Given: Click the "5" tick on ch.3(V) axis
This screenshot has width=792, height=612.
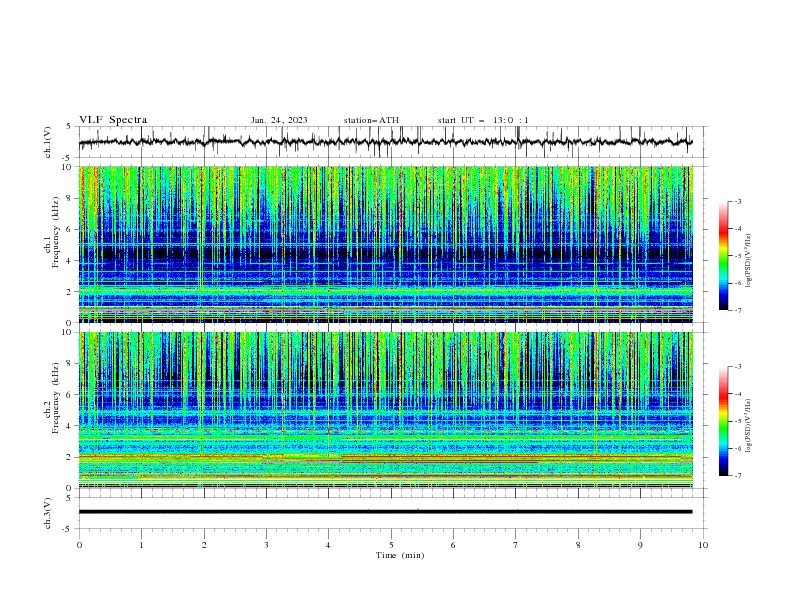Looking at the screenshot, I should point(69,498).
